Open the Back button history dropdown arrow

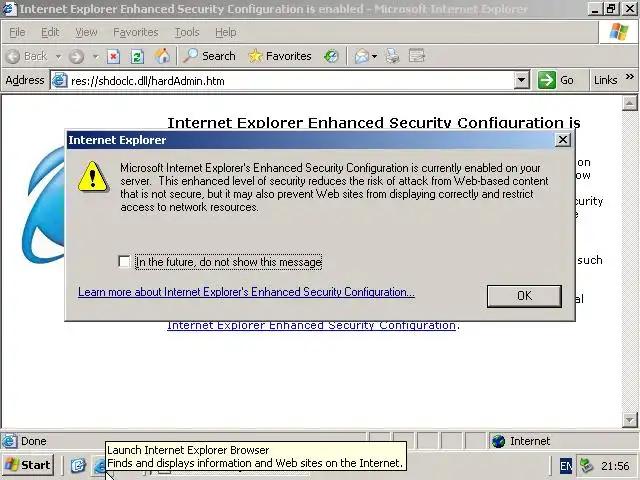[x=58, y=56]
